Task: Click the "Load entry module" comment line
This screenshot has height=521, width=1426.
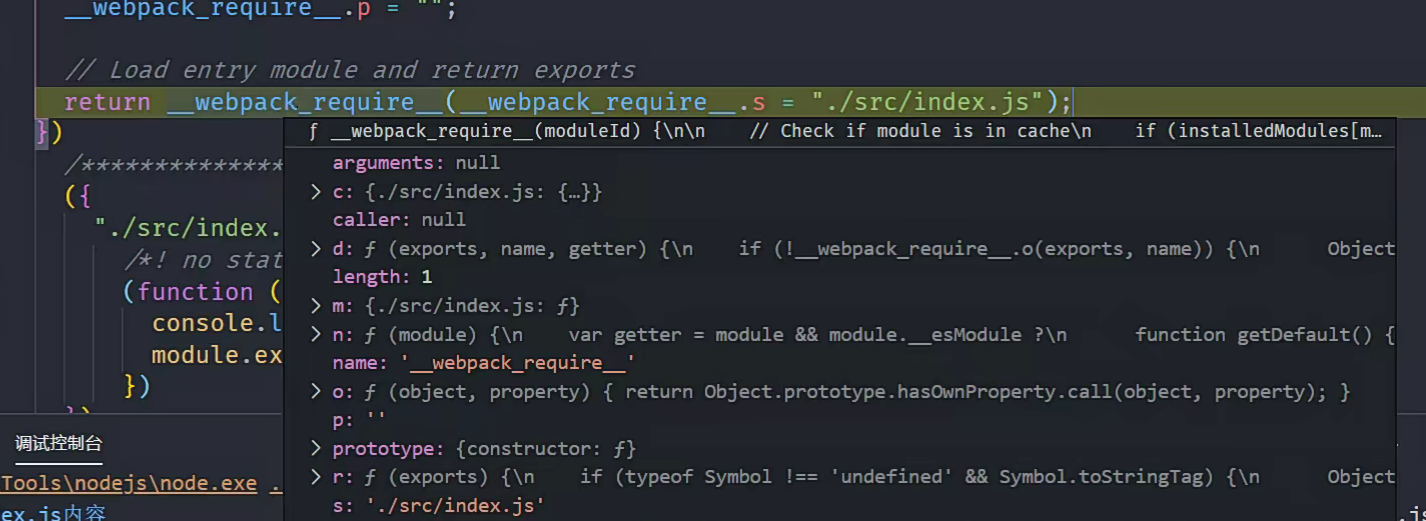Action: 350,70
